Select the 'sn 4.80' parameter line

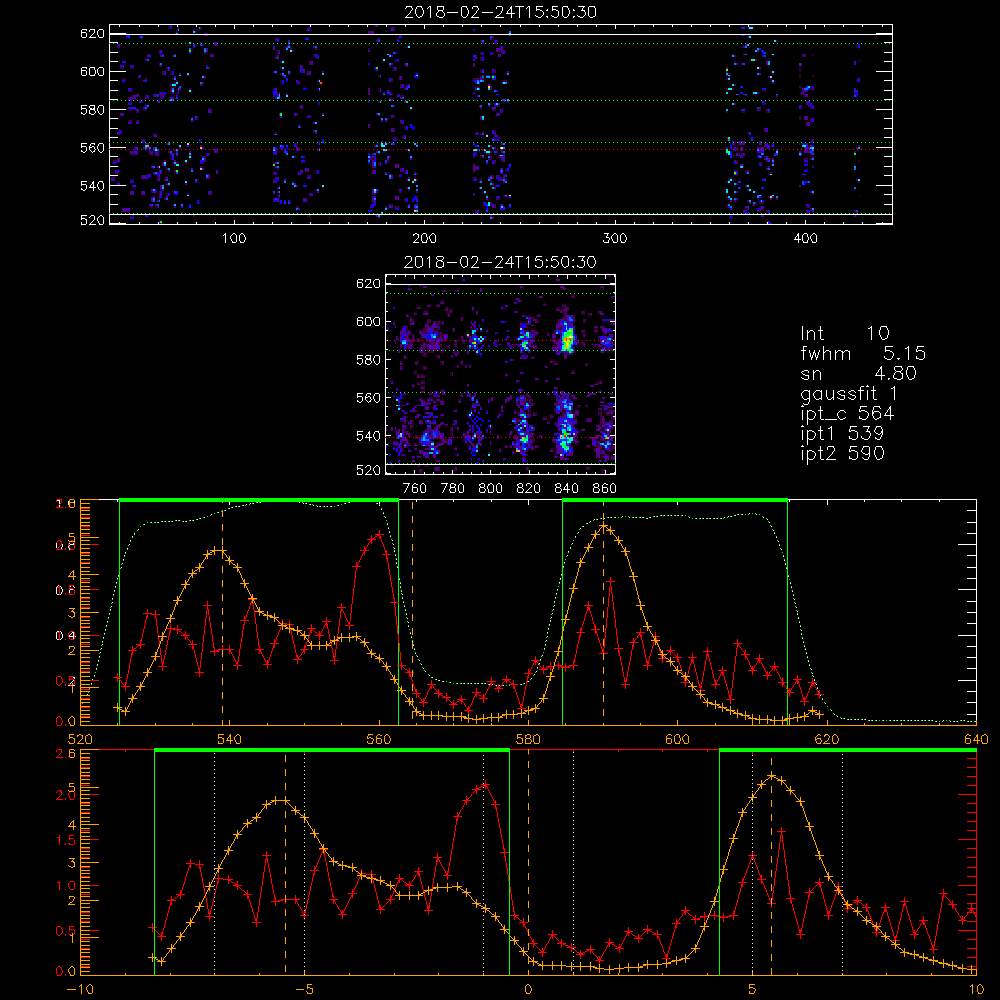tap(858, 374)
